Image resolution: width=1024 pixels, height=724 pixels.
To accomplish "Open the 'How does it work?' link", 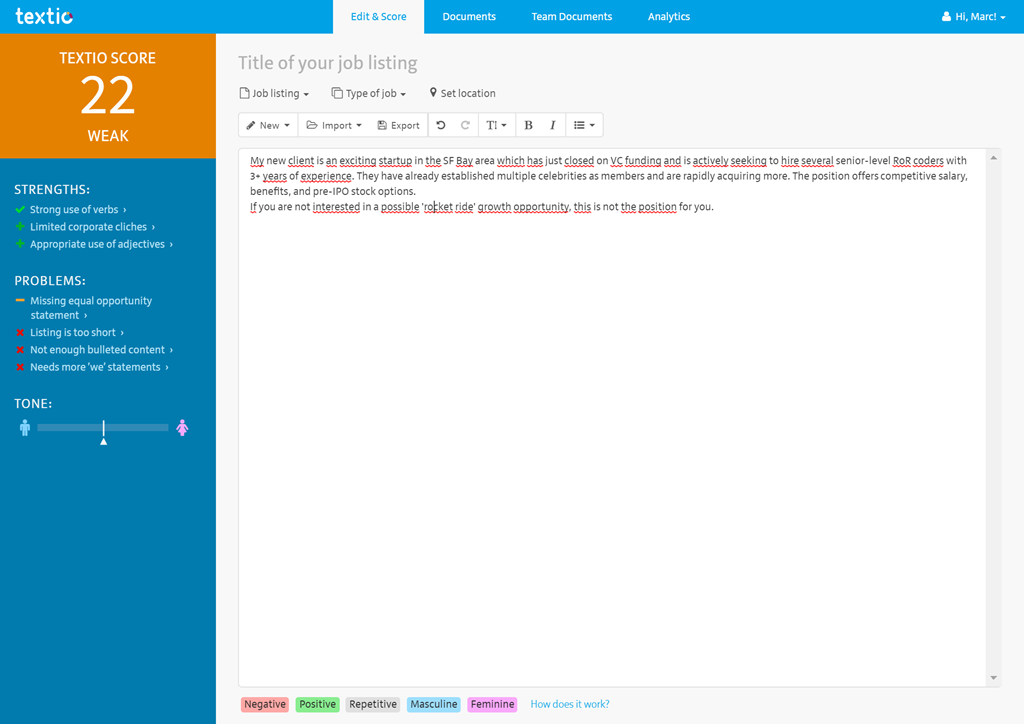I will coord(569,704).
